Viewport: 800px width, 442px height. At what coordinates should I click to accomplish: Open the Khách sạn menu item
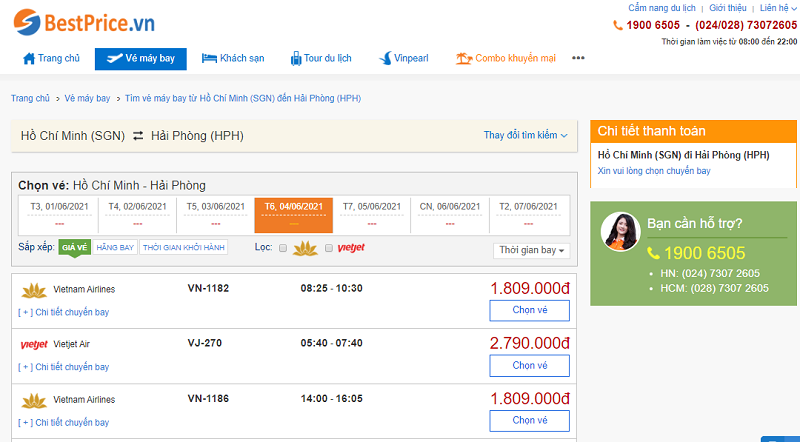(x=233, y=59)
